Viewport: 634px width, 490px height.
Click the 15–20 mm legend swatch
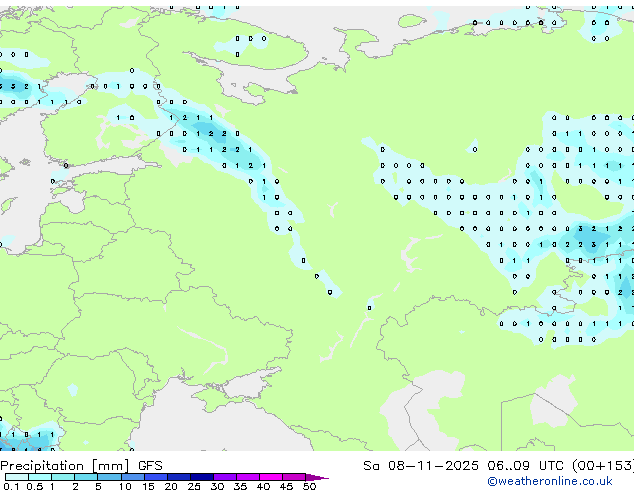156,477
